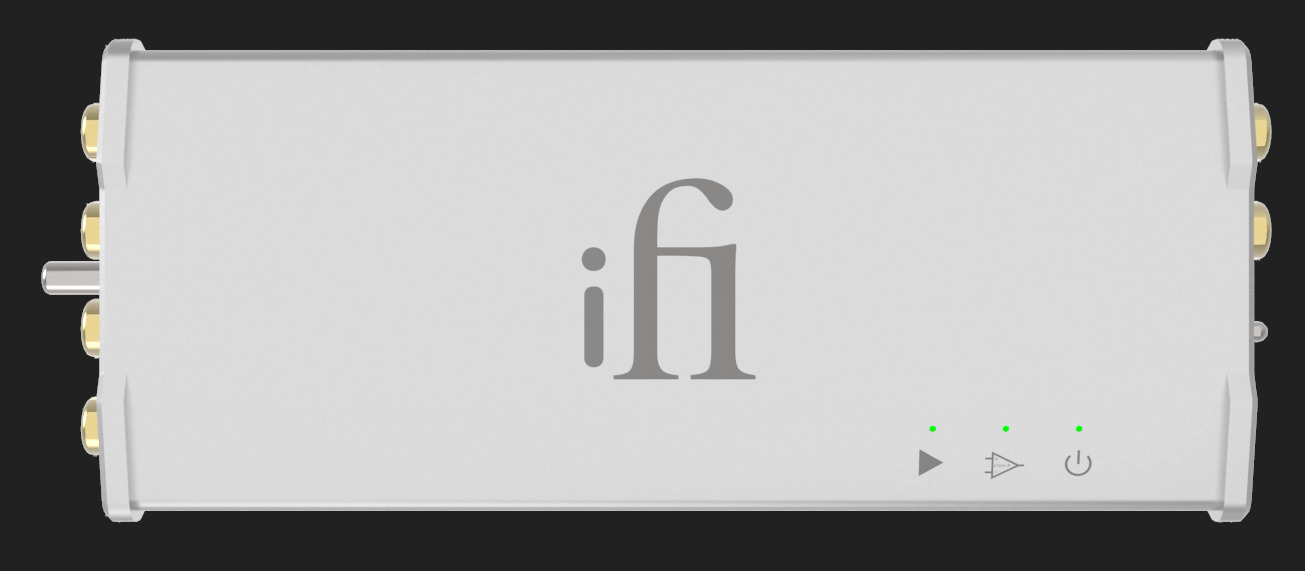Select the bottom gold connector on left
Viewport: 1305px width, 571px height.
tap(92, 425)
